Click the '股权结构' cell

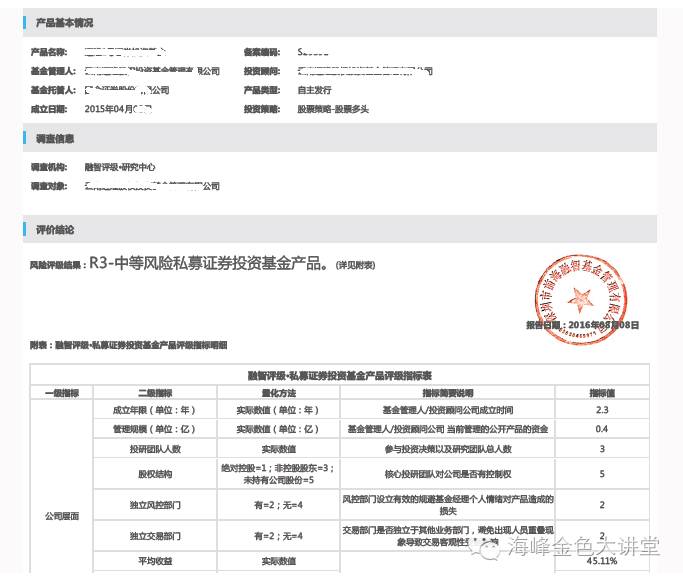click(x=155, y=474)
